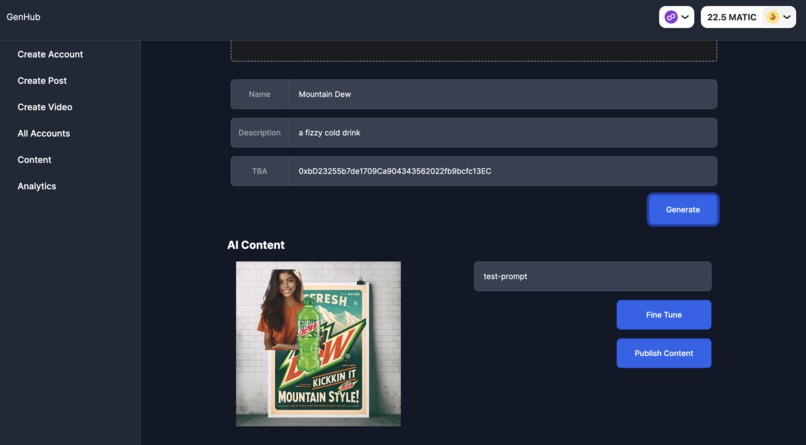The width and height of the screenshot is (806, 445).
Task: Click the Description field label
Action: tap(259, 133)
